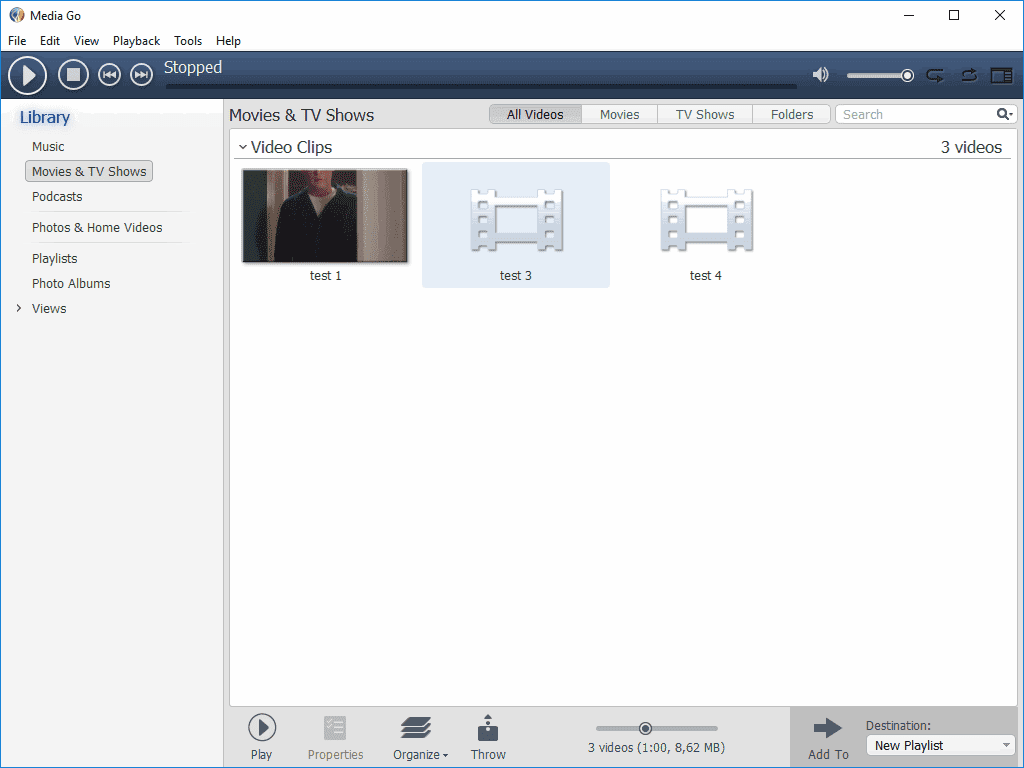
Task: Click the Library heading
Action: tap(44, 117)
